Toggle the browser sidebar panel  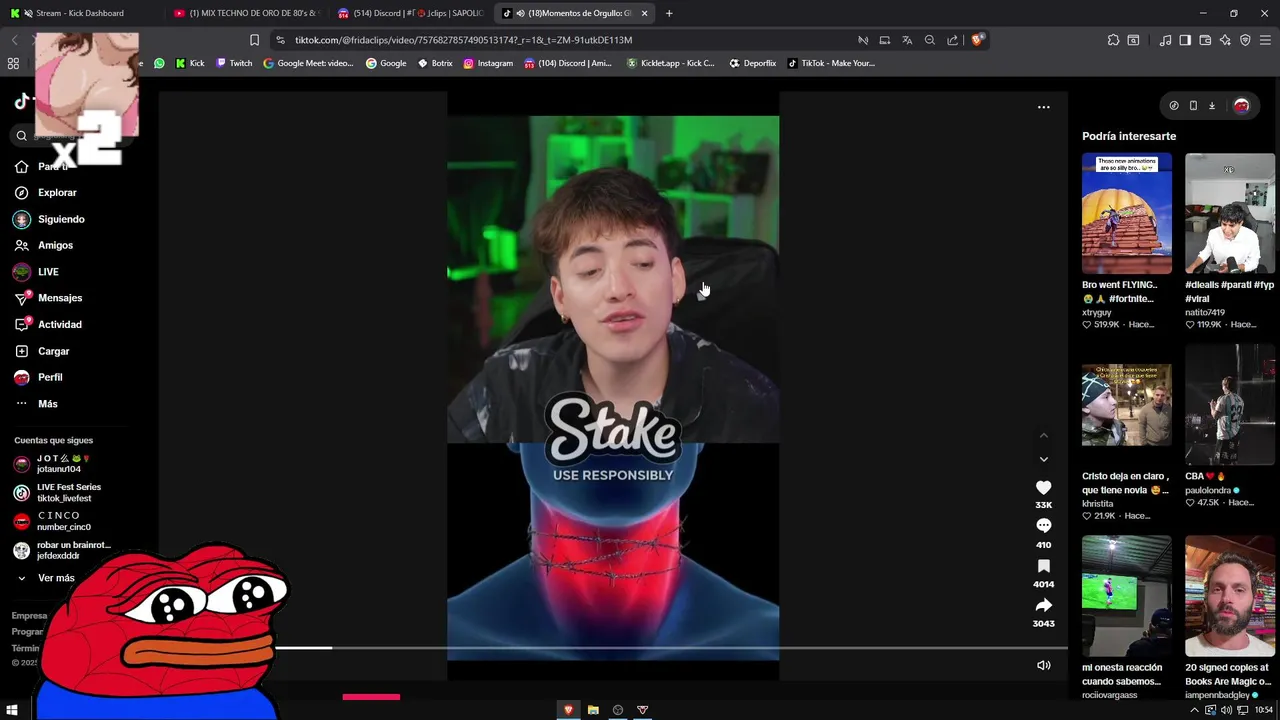tap(1185, 40)
